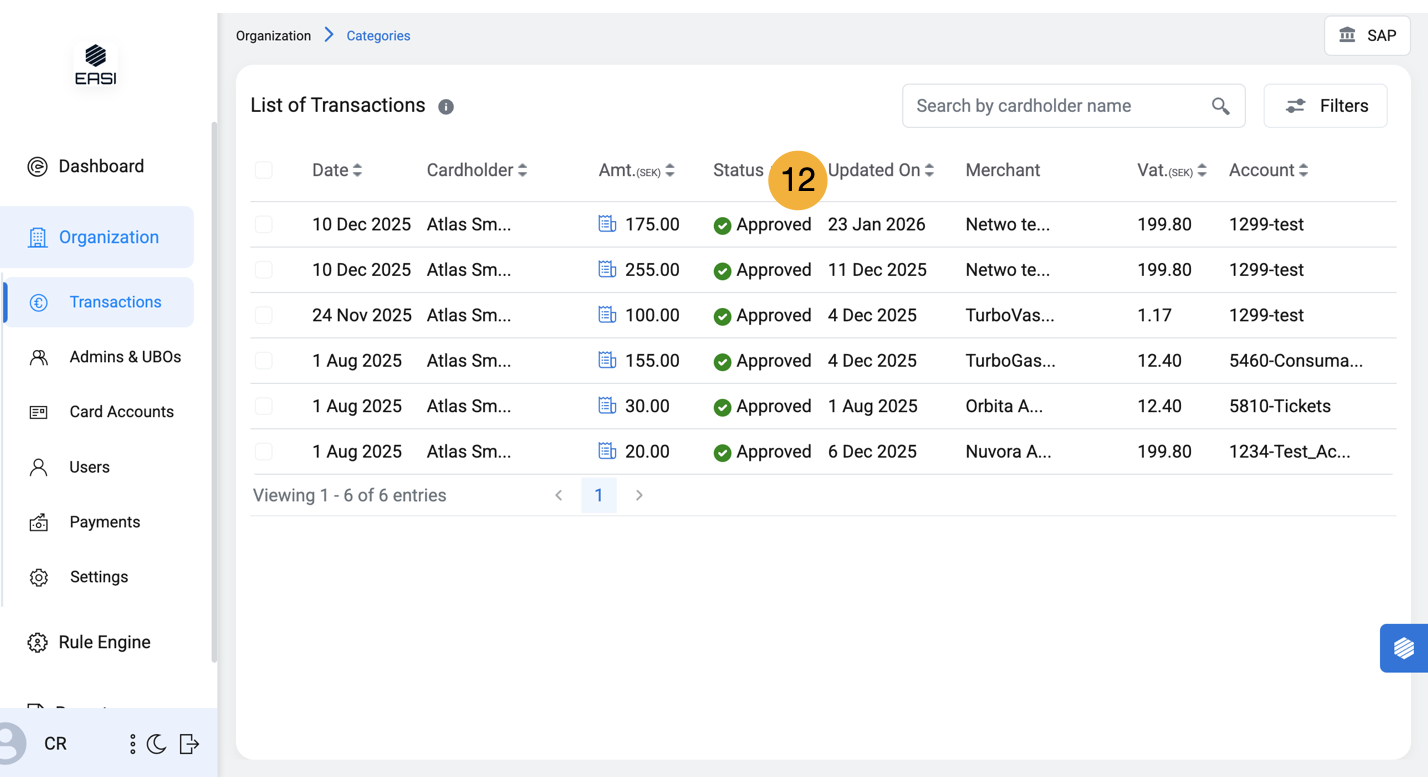1428x778 pixels.
Task: Click the SAP button
Action: click(1367, 36)
